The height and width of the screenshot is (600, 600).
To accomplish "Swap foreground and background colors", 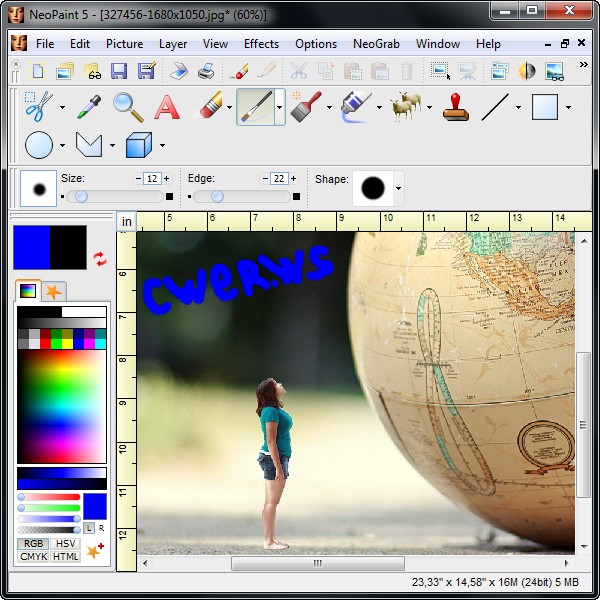I will (x=99, y=259).
